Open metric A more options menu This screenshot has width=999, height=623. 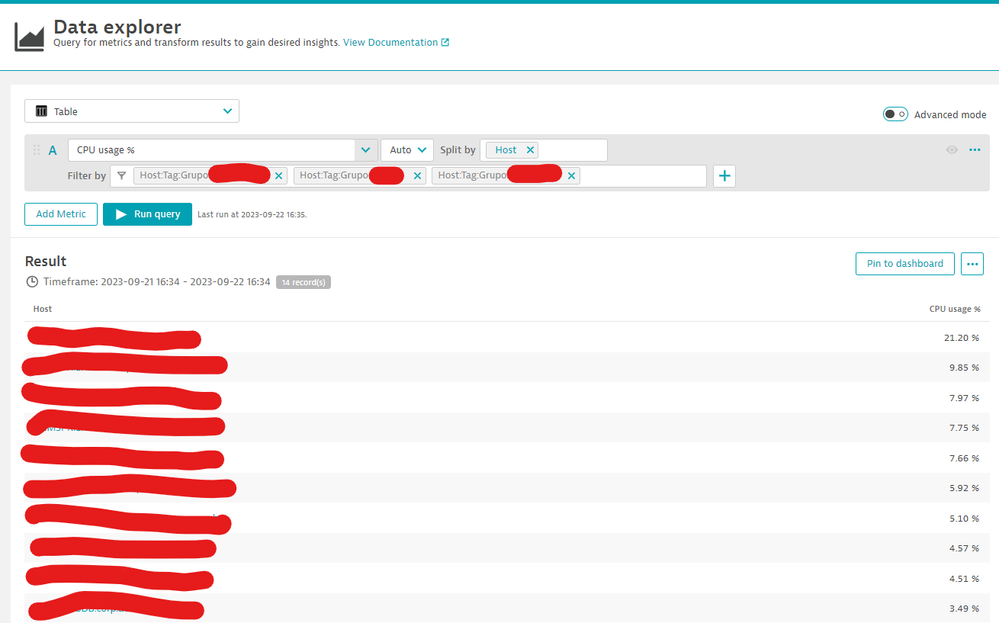975,150
